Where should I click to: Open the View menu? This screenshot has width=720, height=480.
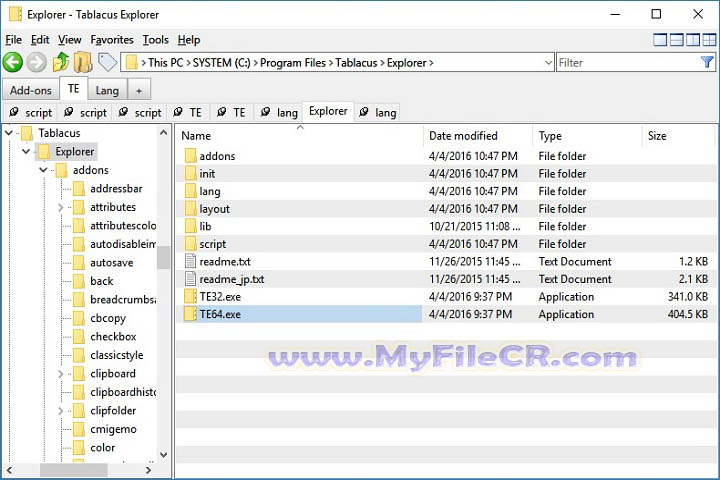[69, 40]
